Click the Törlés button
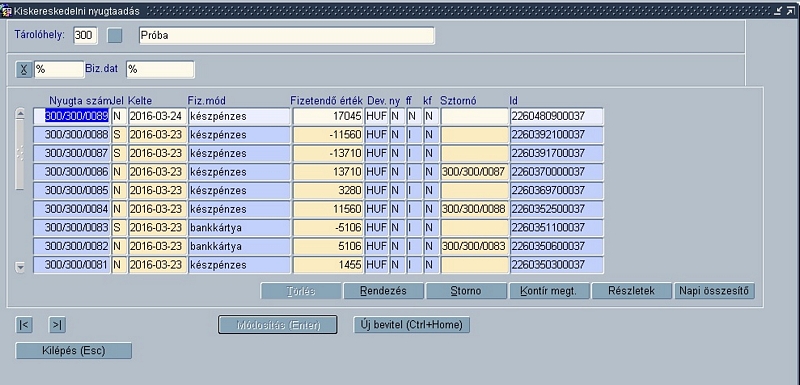This screenshot has height=385, width=800. (x=301, y=291)
